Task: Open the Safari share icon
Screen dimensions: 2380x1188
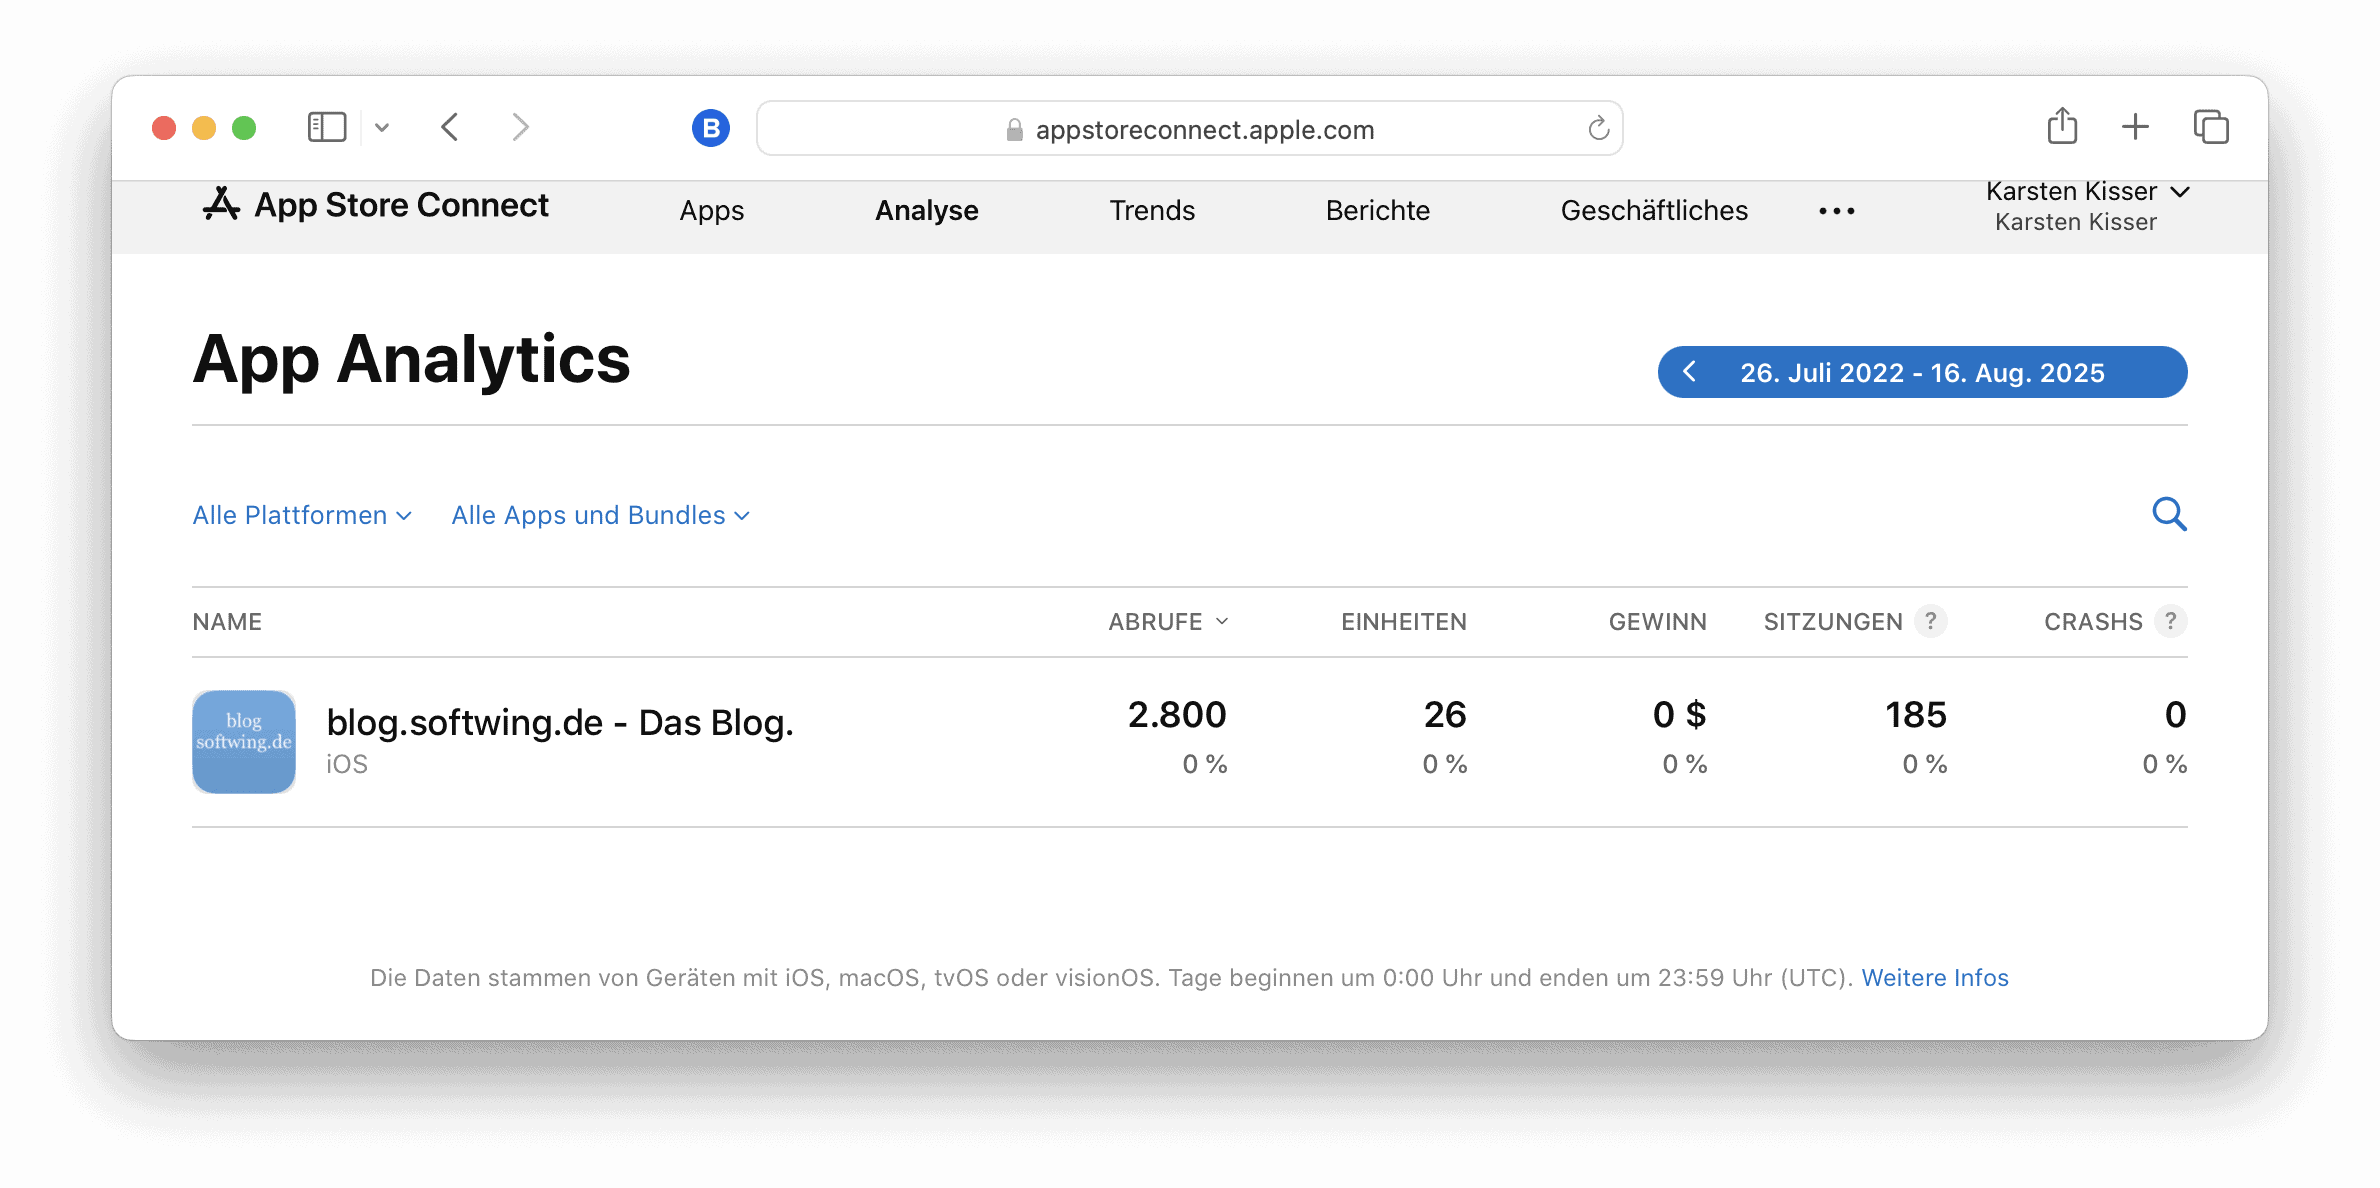Action: pyautogui.click(x=2062, y=126)
